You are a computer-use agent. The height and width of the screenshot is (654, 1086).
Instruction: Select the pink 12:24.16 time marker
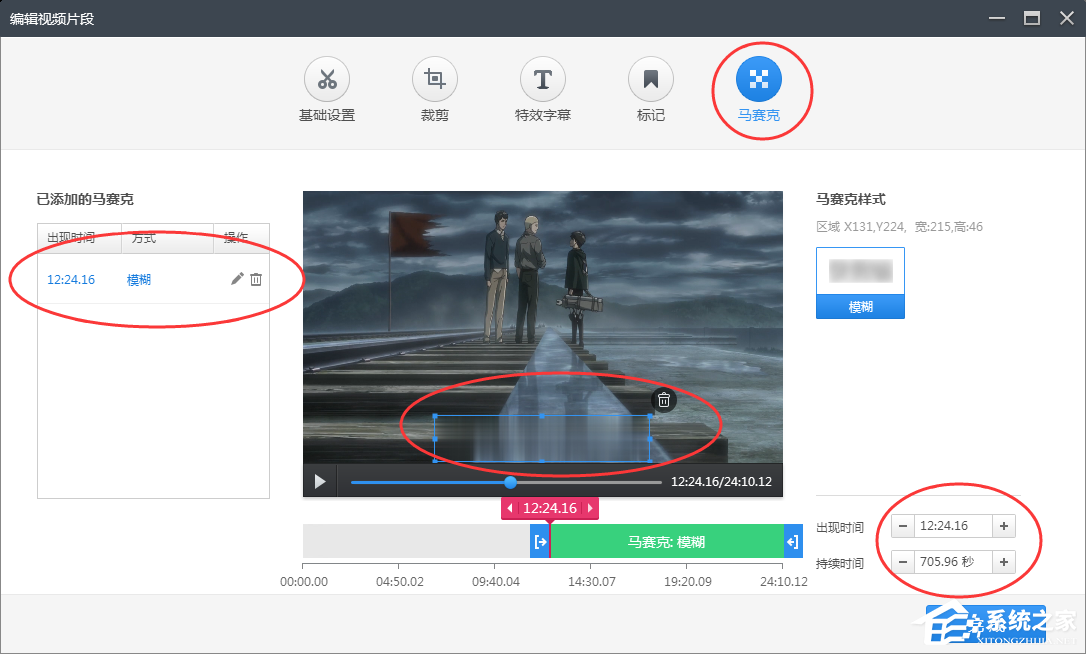coord(548,508)
